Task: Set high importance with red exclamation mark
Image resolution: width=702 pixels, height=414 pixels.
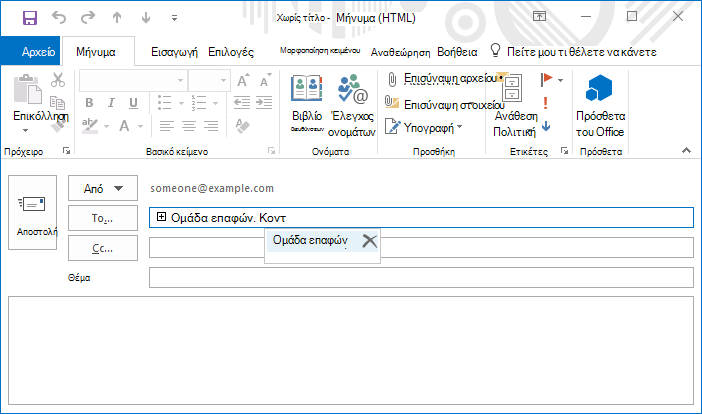Action: click(545, 103)
